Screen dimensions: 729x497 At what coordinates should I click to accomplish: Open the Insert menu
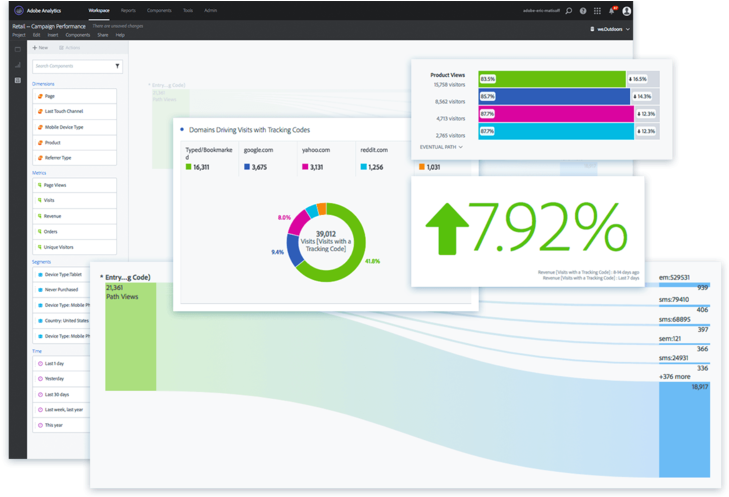click(53, 35)
